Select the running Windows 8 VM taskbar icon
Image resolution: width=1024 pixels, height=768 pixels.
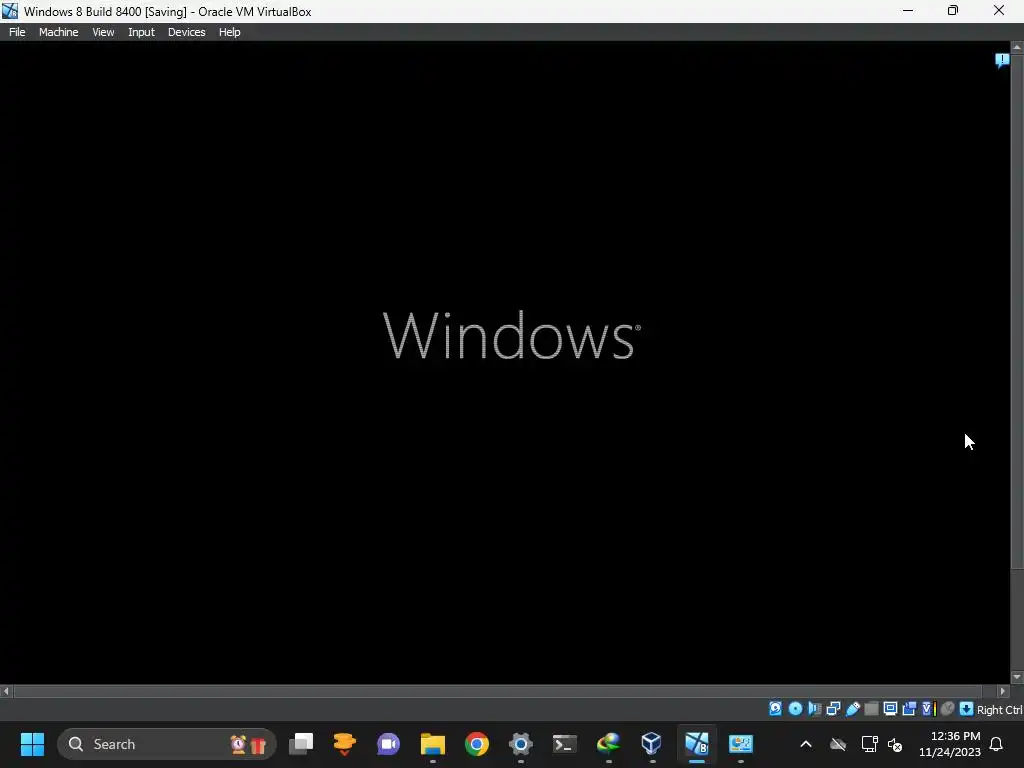tap(696, 744)
